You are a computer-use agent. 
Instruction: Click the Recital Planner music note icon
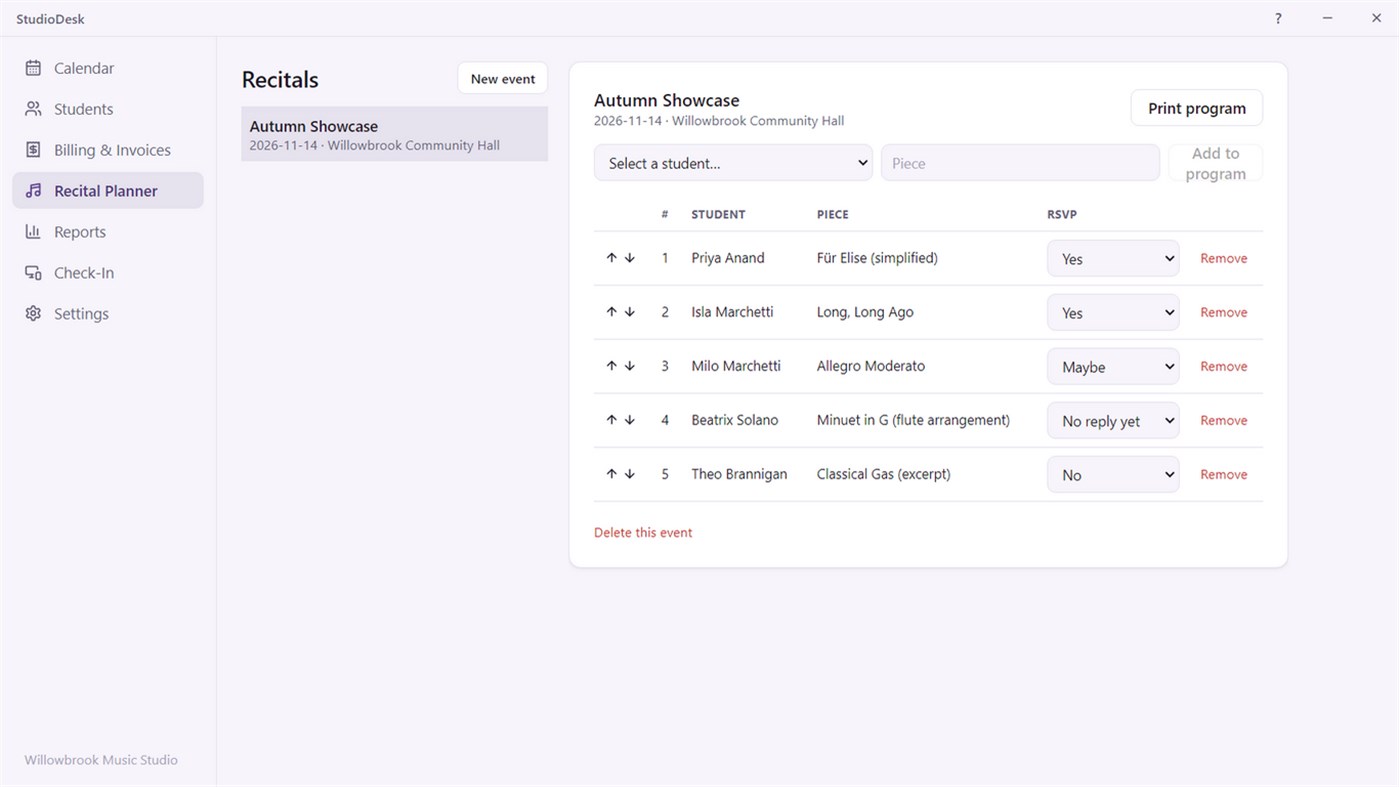pos(33,191)
